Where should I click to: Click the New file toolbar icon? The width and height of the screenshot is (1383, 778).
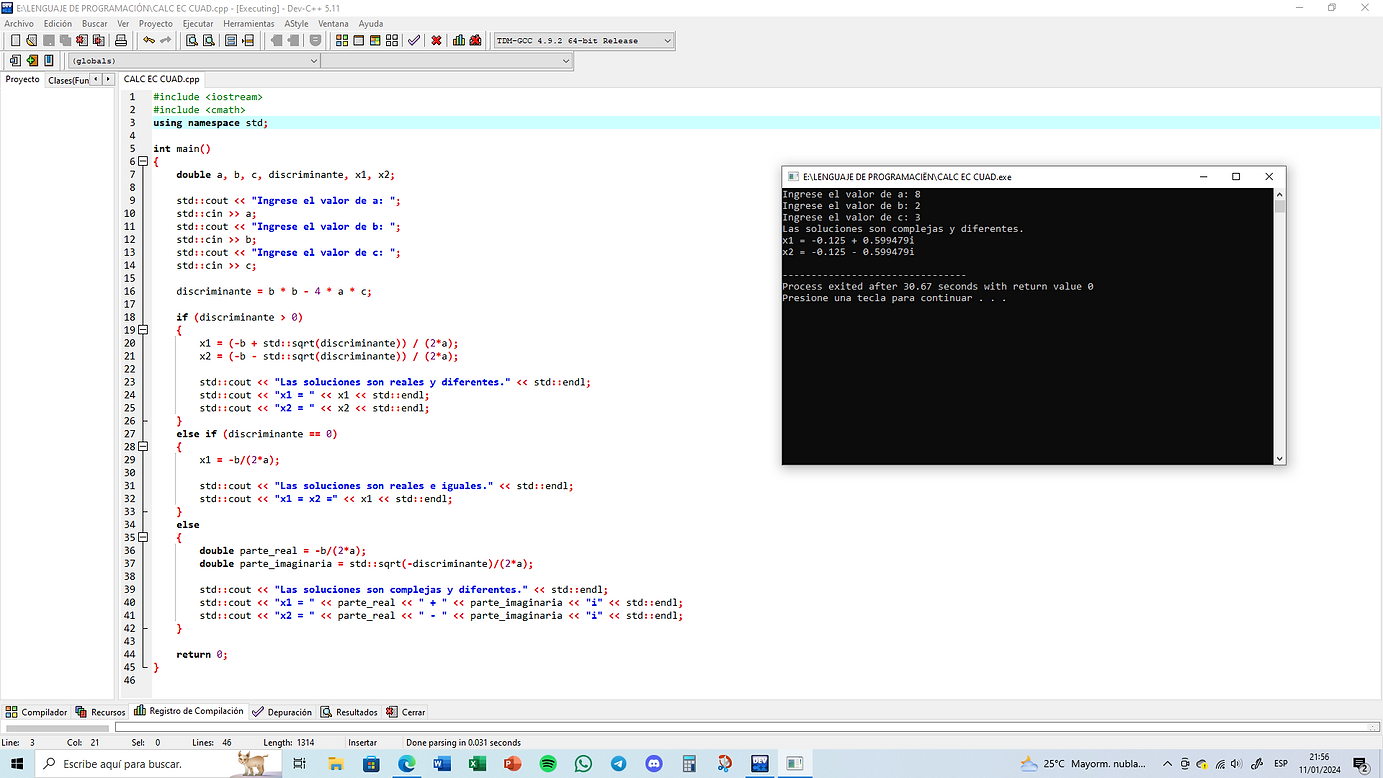tap(15, 40)
